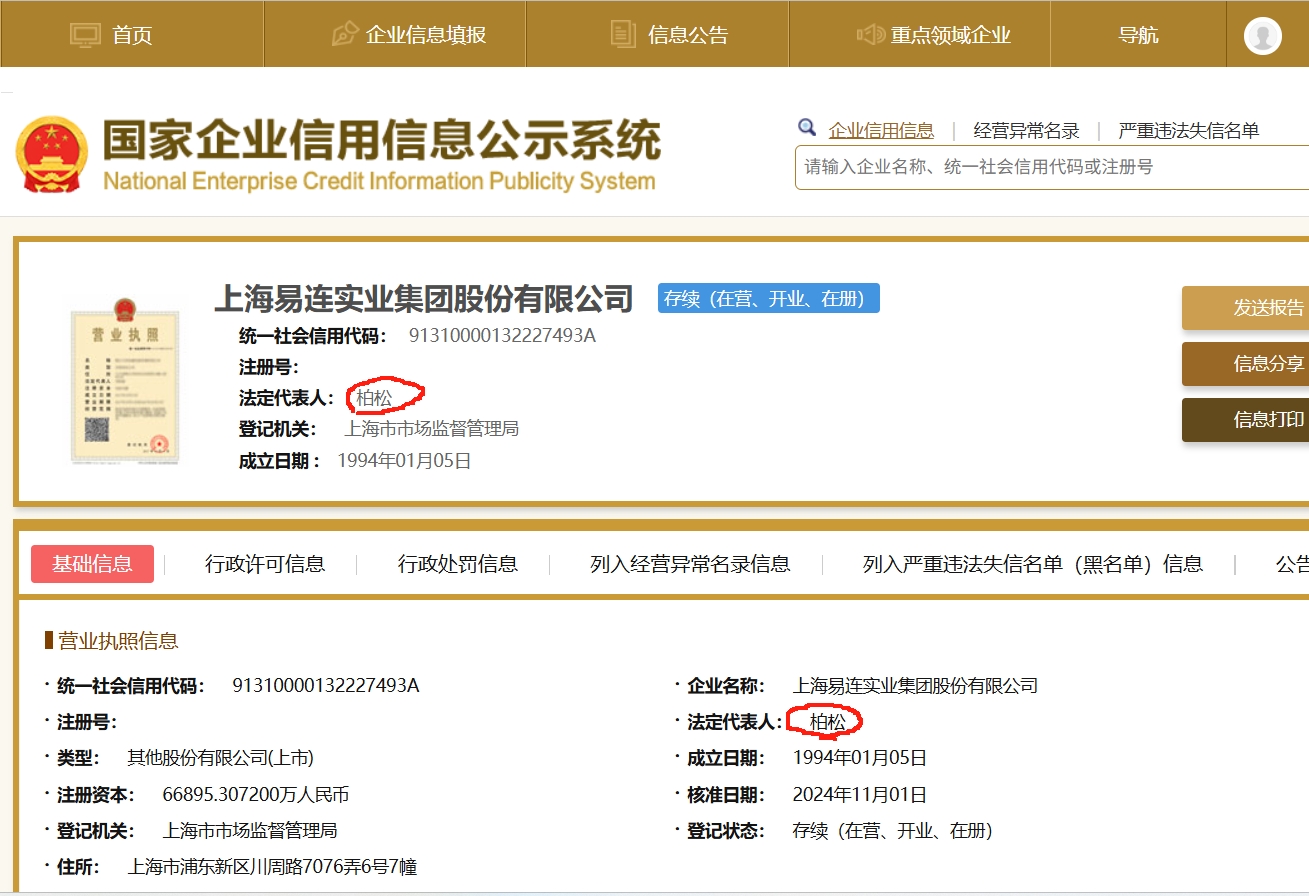Click the 核准日期 value 2024年11月01日
The width and height of the screenshot is (1309, 896).
[x=860, y=795]
